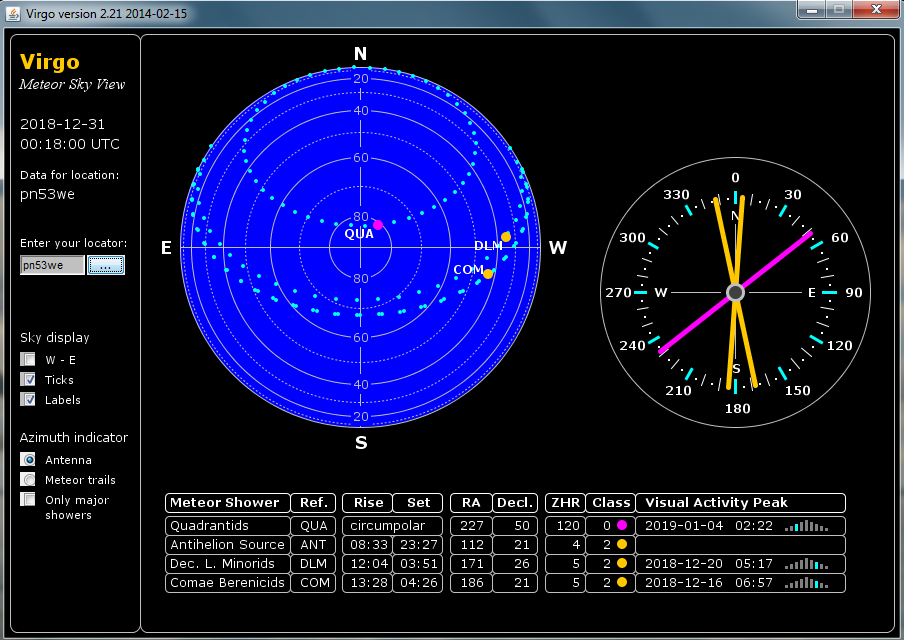
Task: Click the 23:27 set time cell
Action: tap(418, 545)
